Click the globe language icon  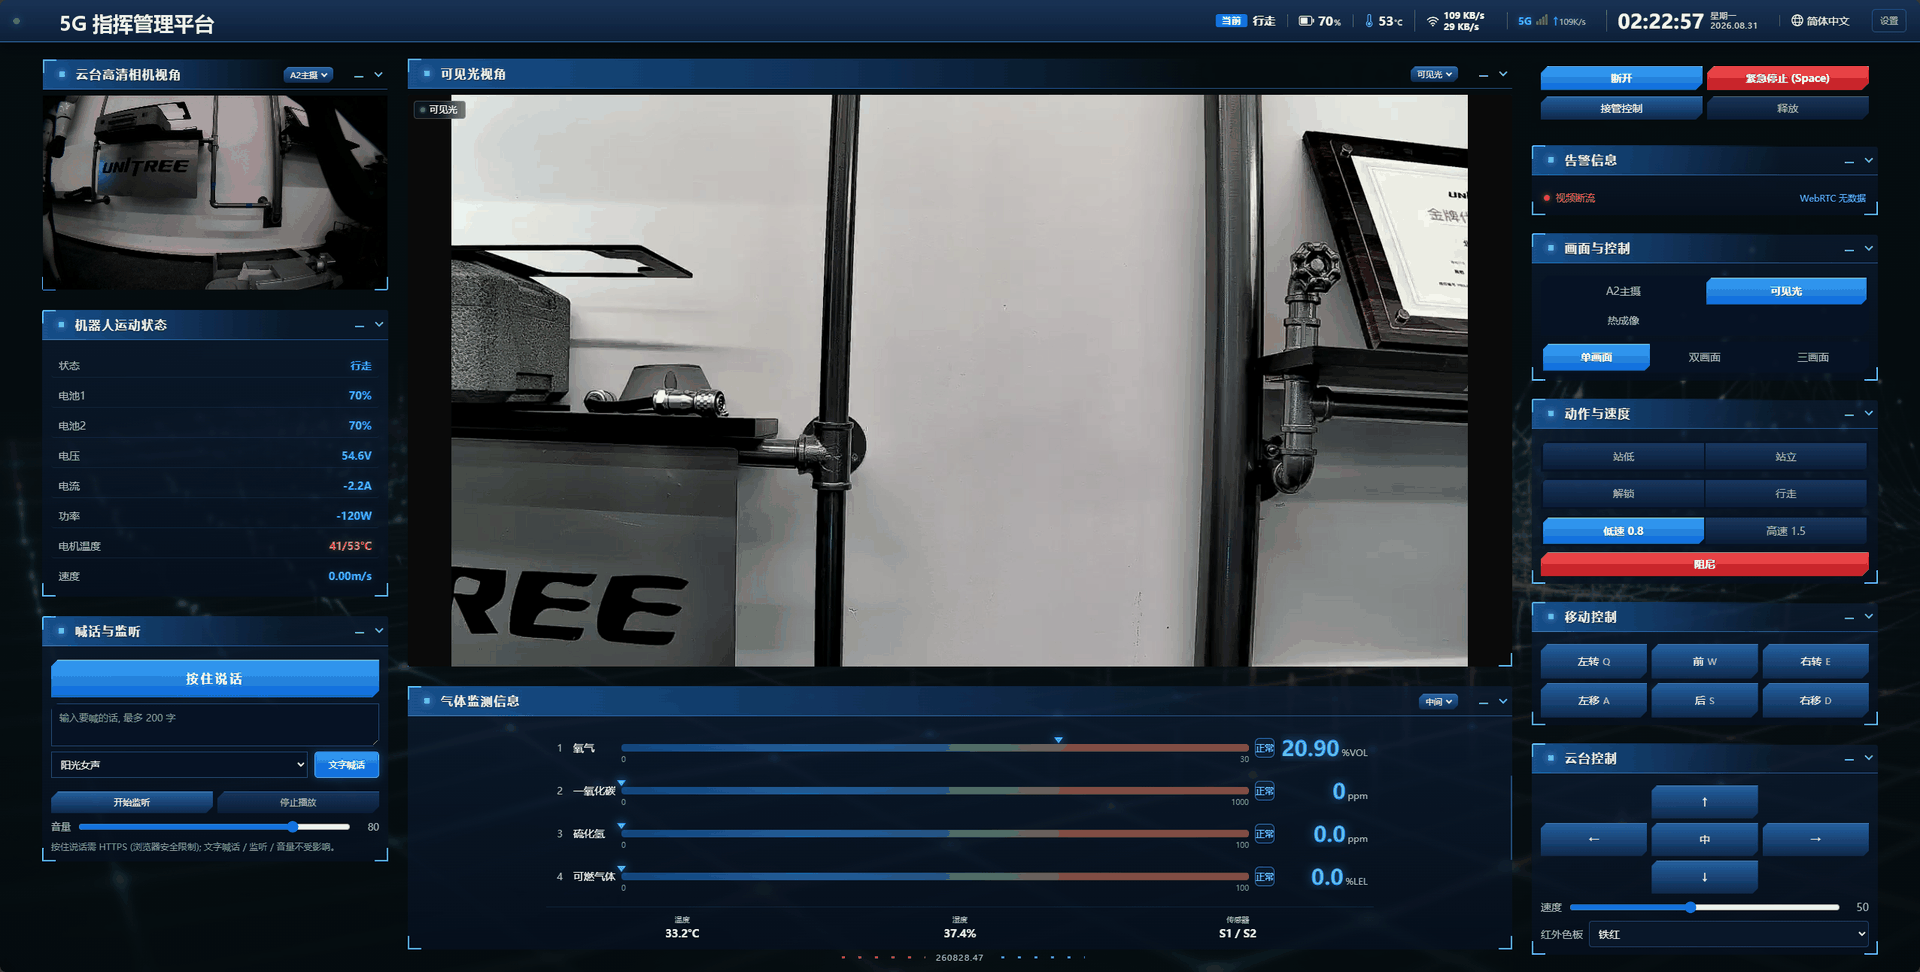1797,20
